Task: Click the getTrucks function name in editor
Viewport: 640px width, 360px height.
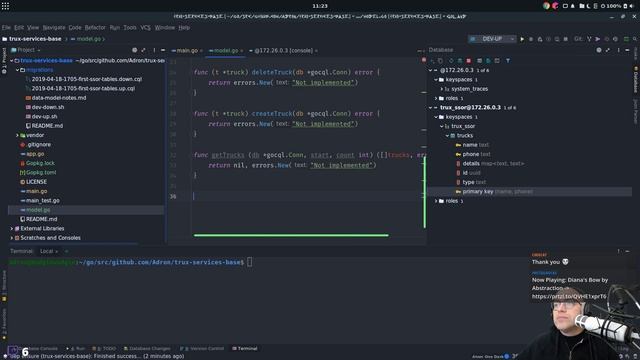Action: [228, 155]
